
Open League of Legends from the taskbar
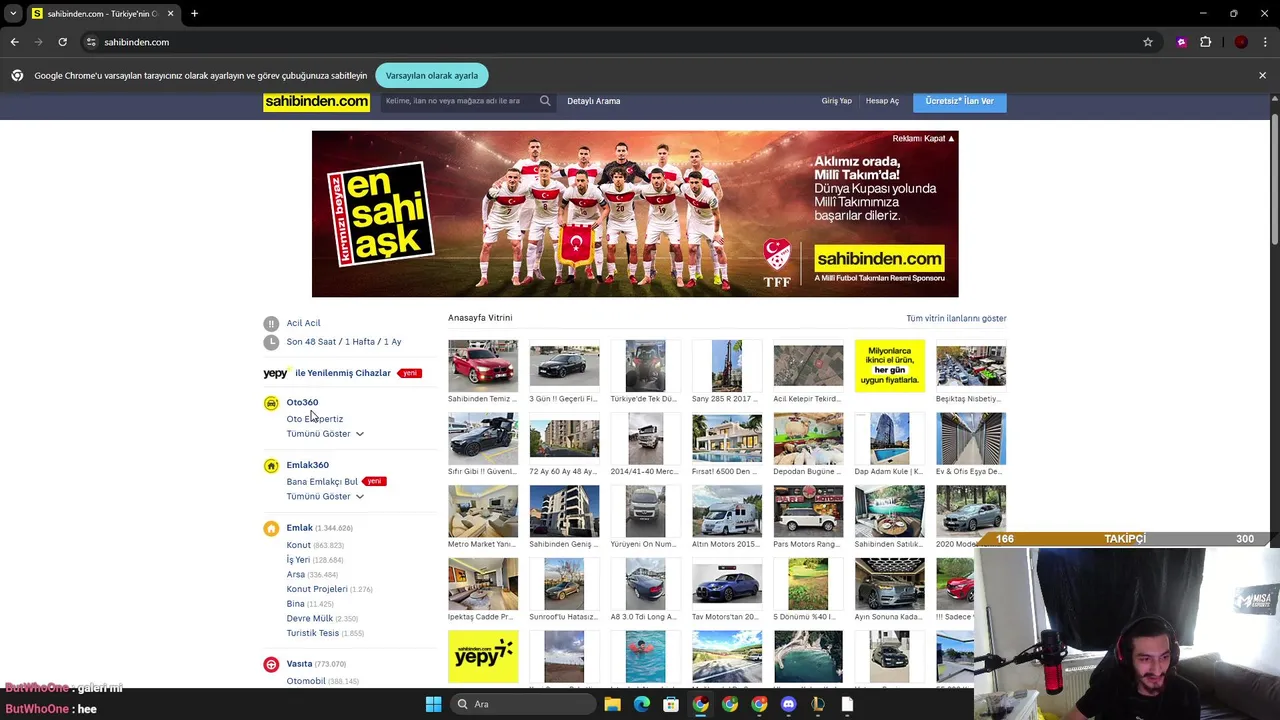pos(817,704)
